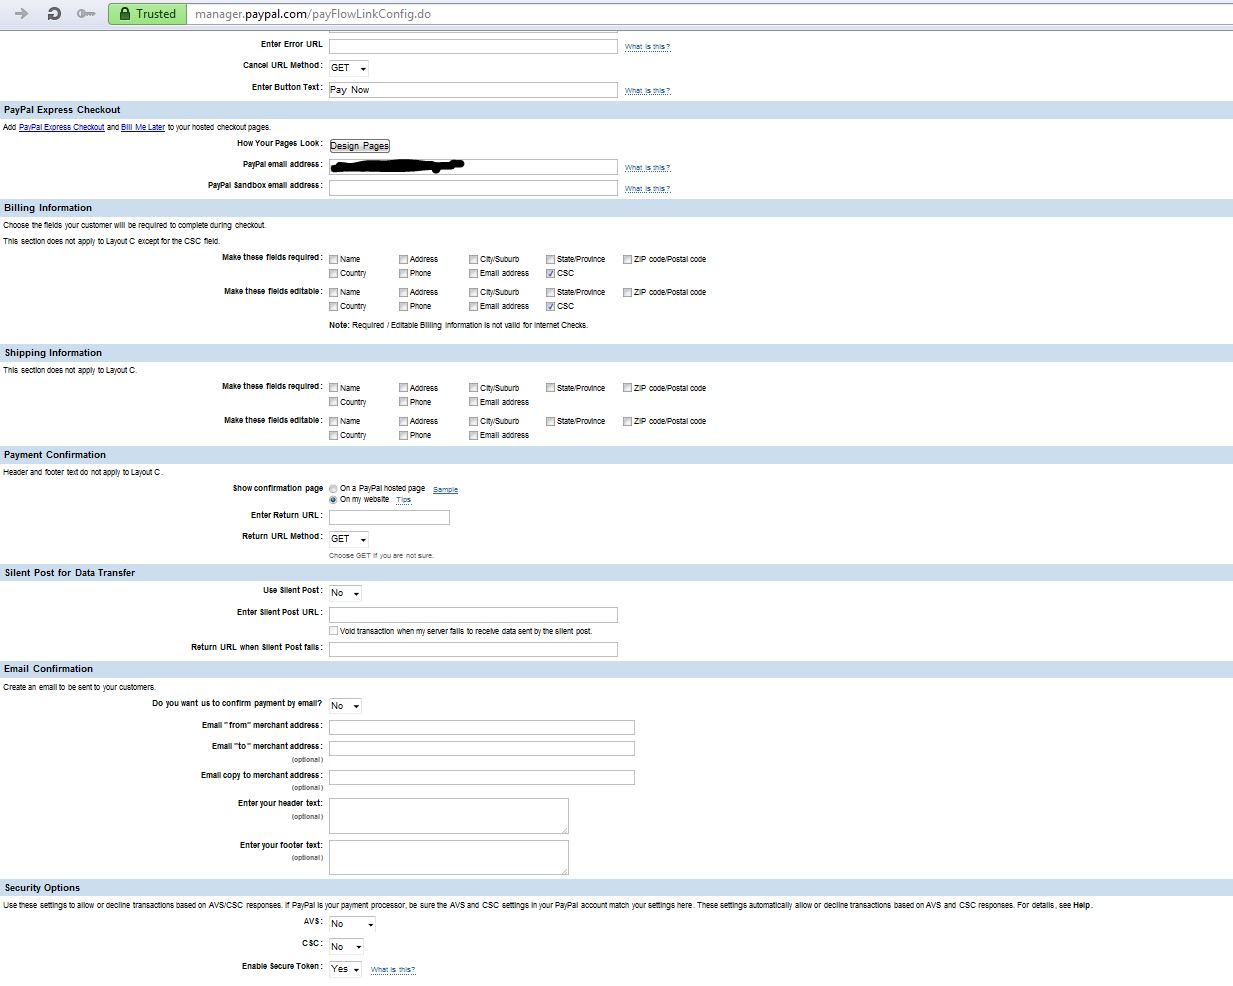Select On my website radio option
The height and width of the screenshot is (986, 1233).
(x=334, y=499)
